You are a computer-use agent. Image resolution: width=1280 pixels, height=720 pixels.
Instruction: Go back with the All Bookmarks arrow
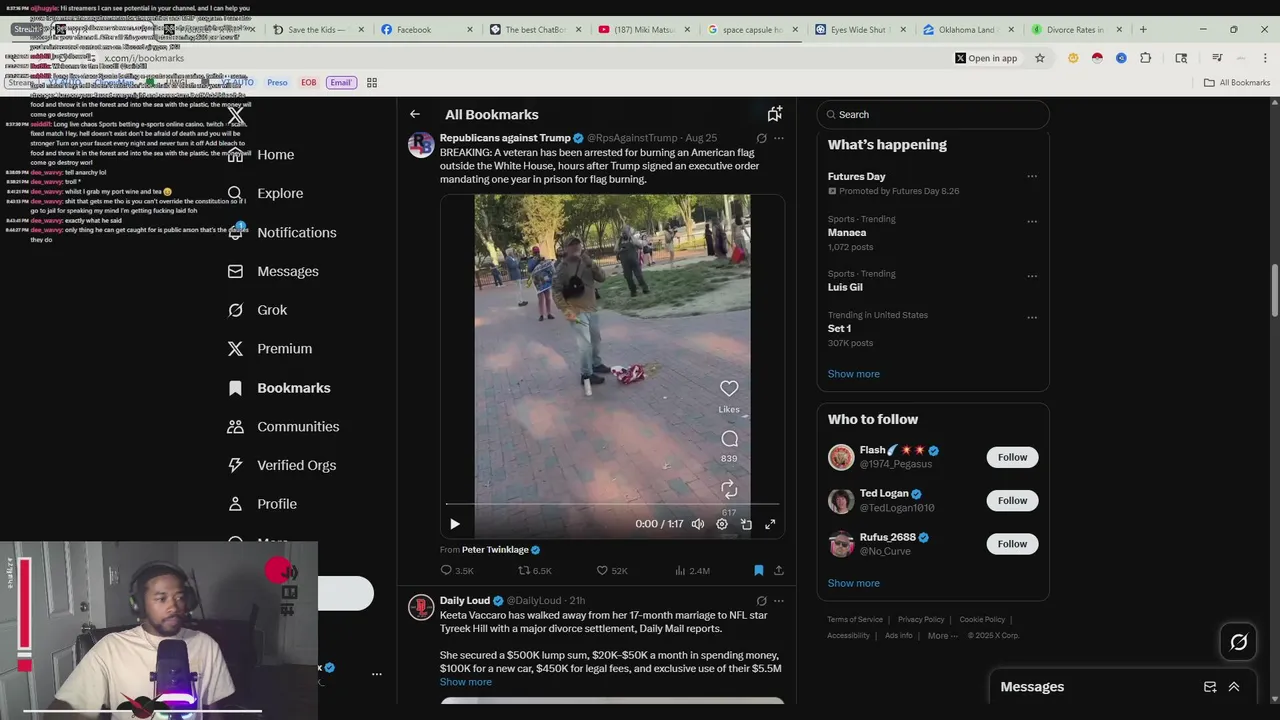coord(415,114)
